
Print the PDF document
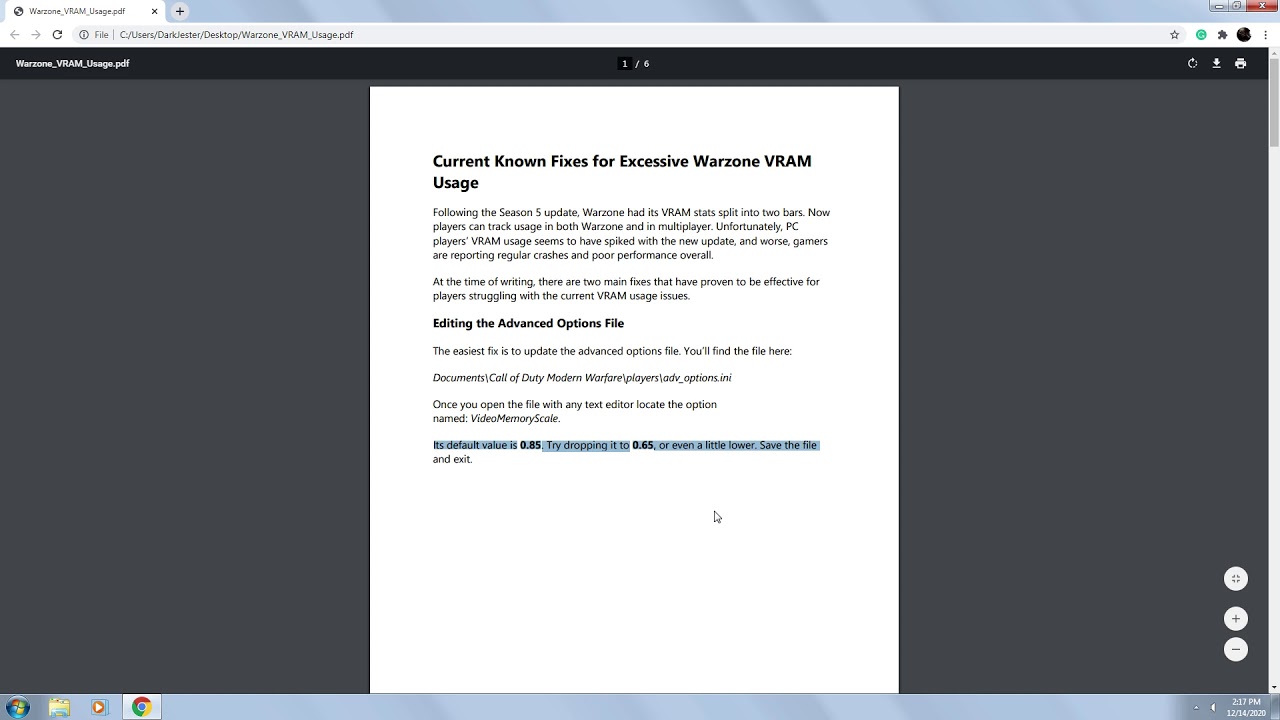coord(1240,63)
